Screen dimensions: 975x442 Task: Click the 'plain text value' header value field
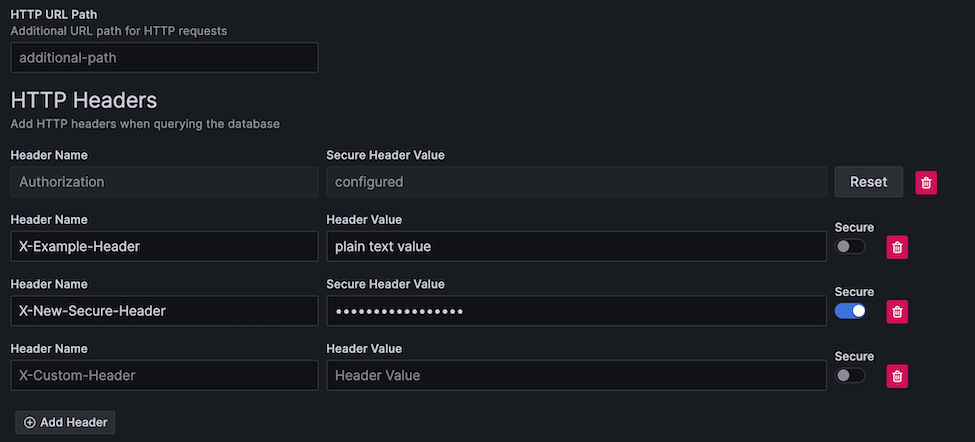pos(576,246)
